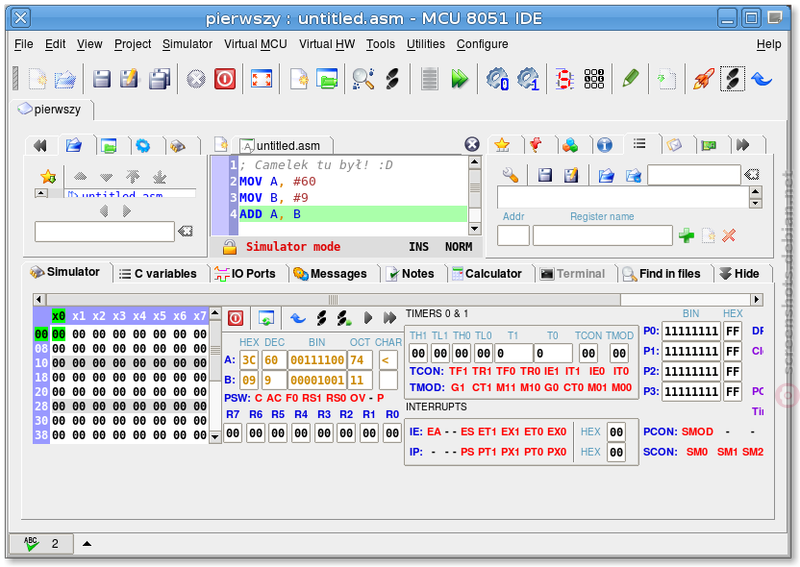Click the Animate single-arrow play icon
The width and height of the screenshot is (800, 567).
coord(368,318)
